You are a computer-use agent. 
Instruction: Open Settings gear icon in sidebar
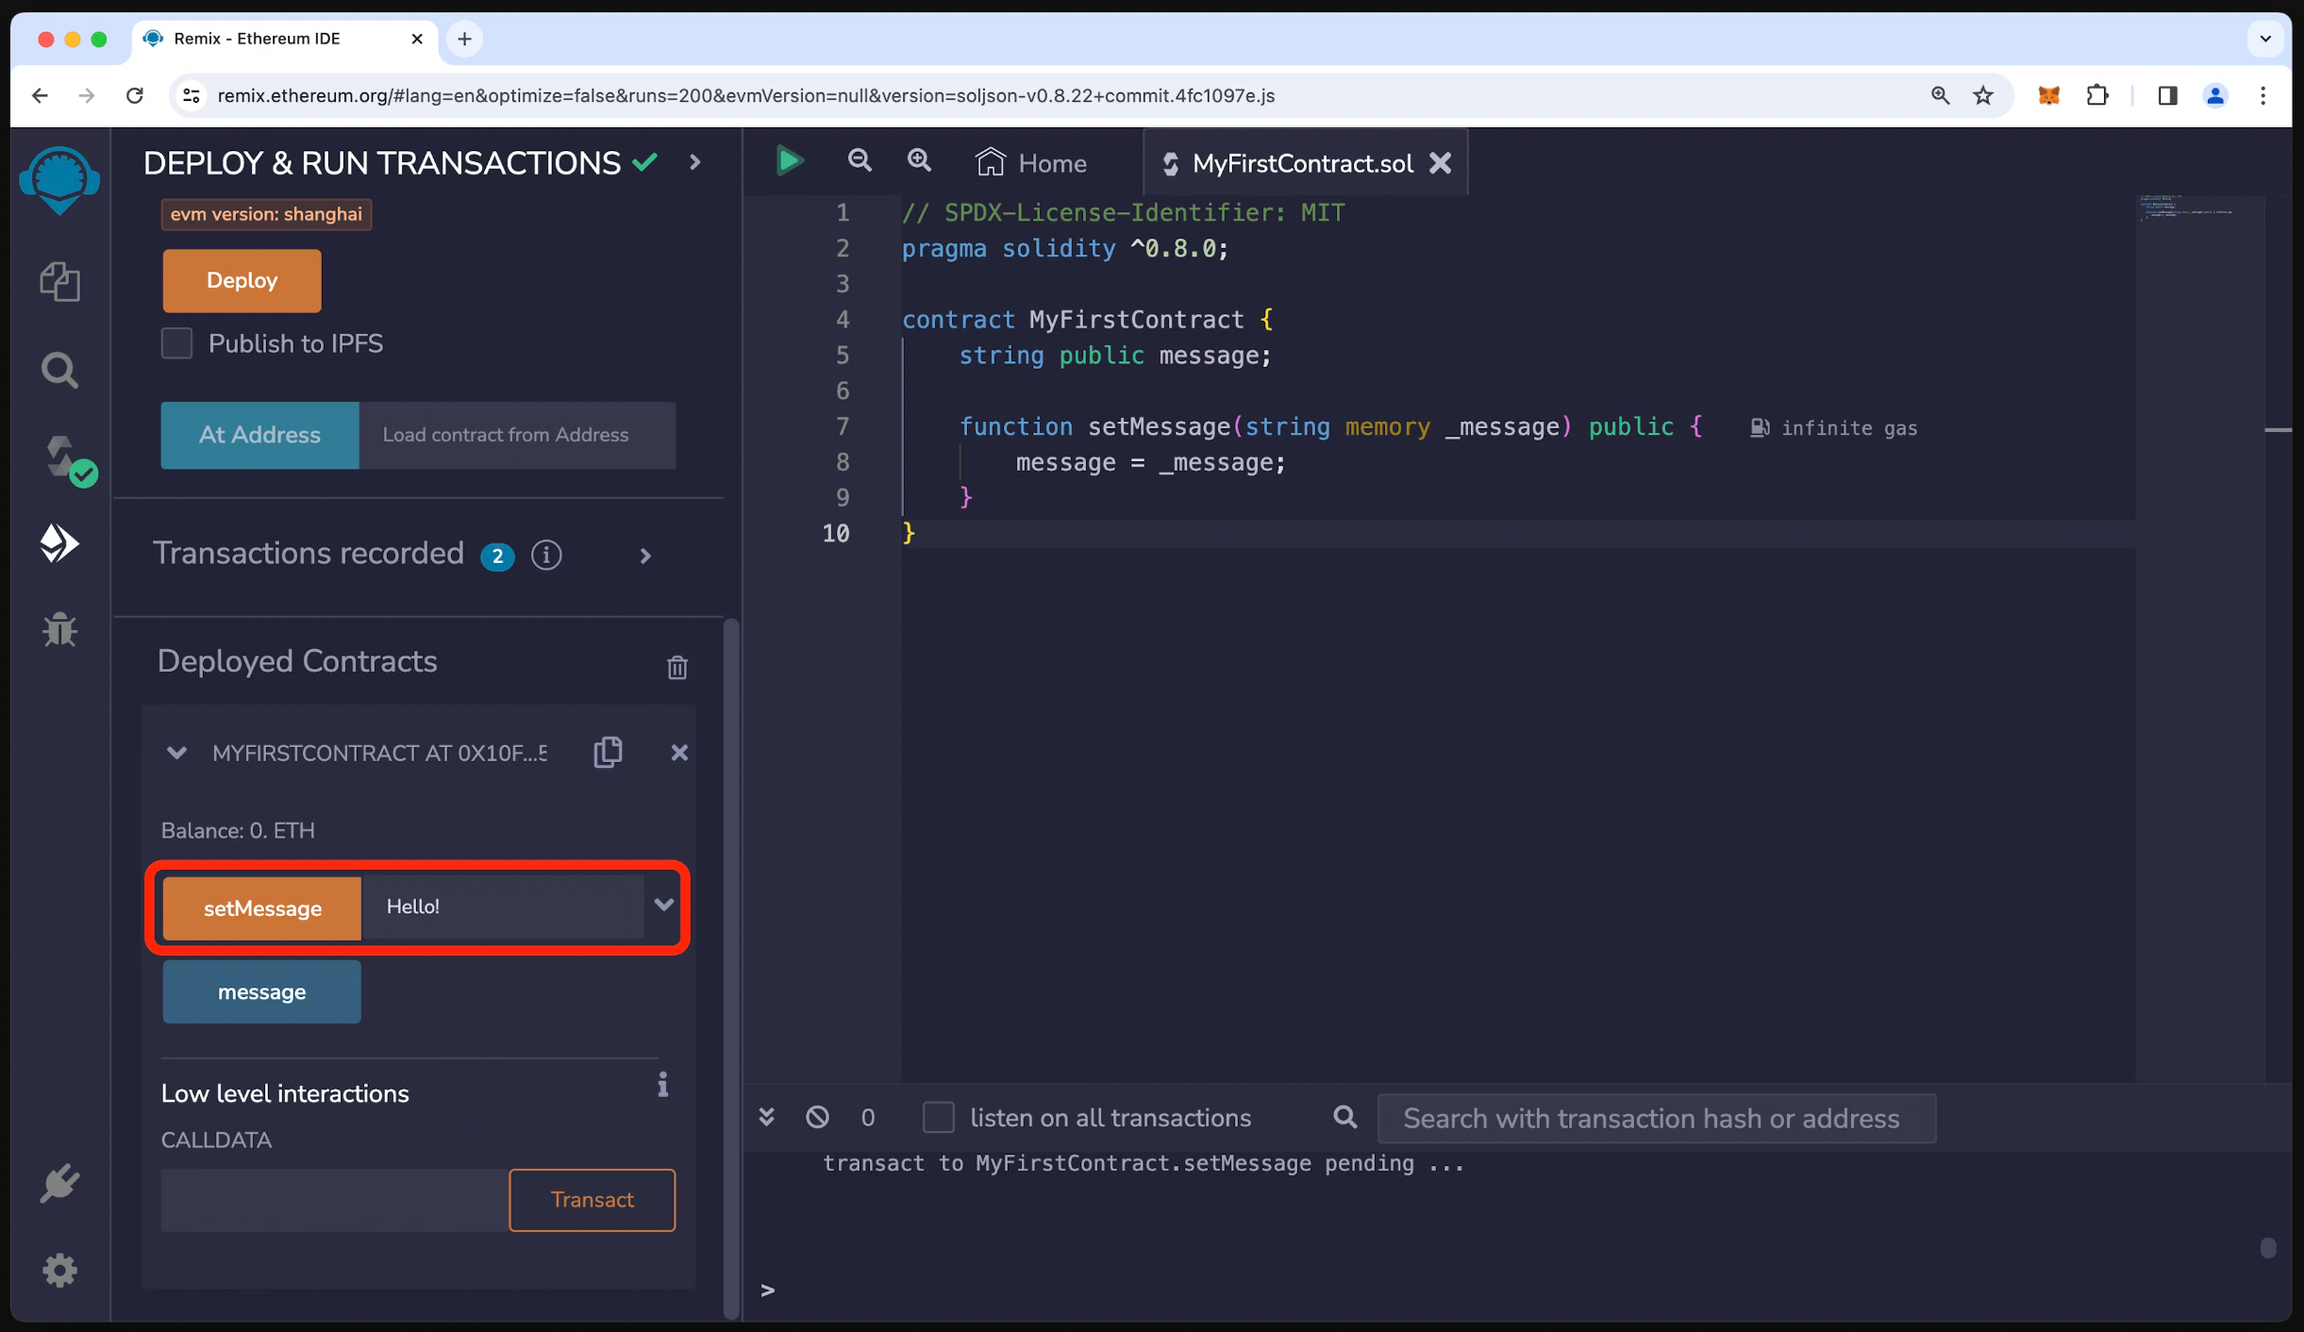pos(60,1270)
